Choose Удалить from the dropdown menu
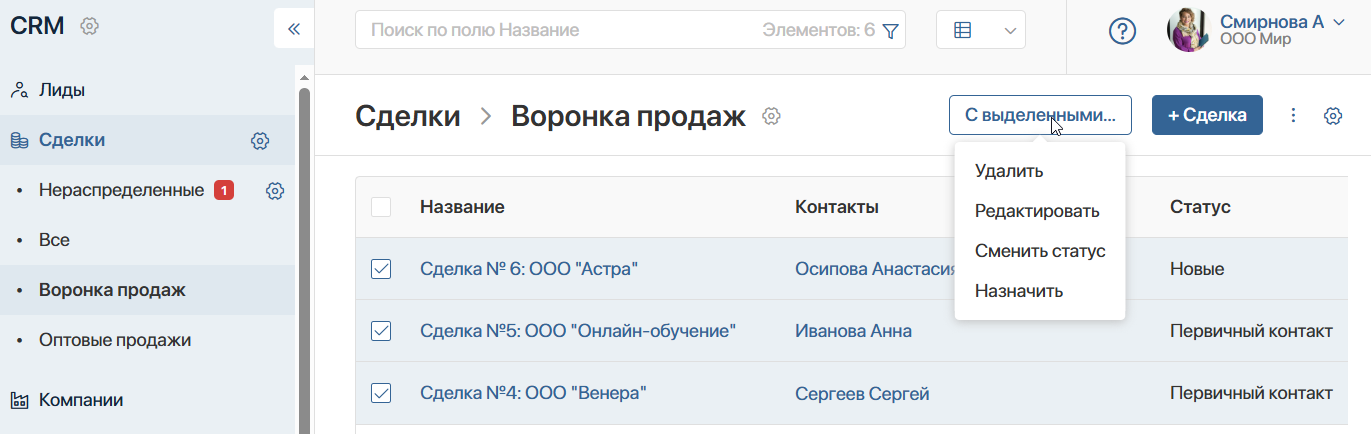 point(1009,171)
